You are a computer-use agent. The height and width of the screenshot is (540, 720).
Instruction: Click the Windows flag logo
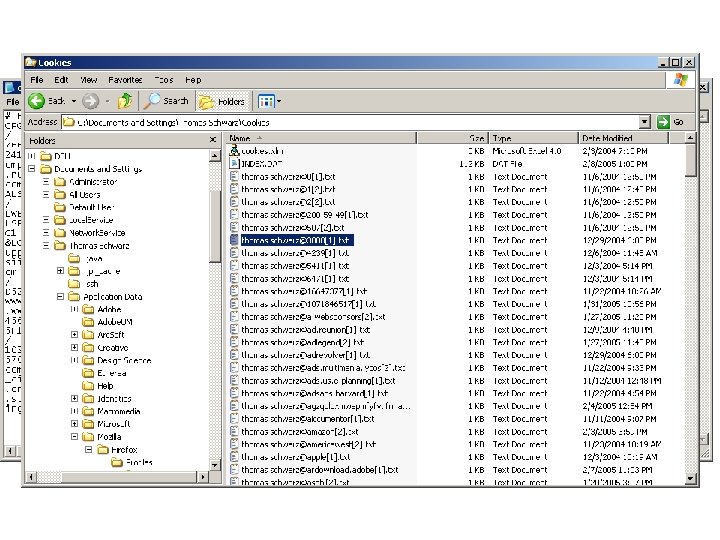click(681, 79)
